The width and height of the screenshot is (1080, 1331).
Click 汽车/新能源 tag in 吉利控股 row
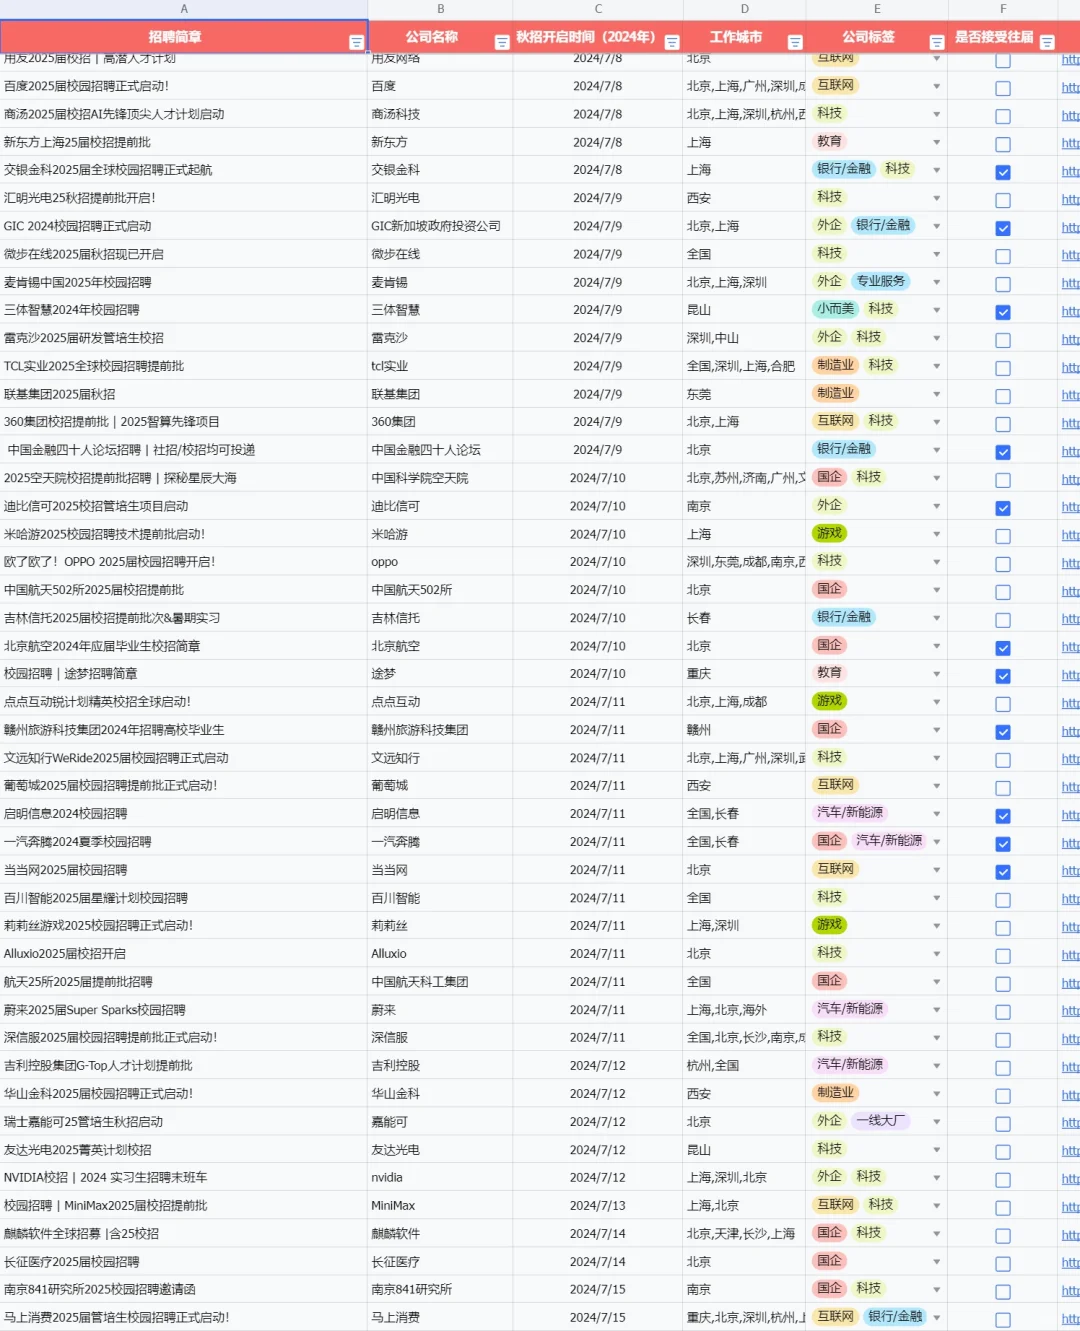[x=850, y=1065]
